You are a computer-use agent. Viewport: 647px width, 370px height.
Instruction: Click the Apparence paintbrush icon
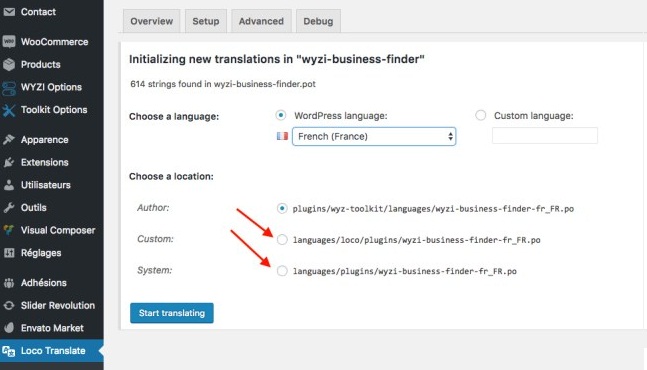point(9,139)
